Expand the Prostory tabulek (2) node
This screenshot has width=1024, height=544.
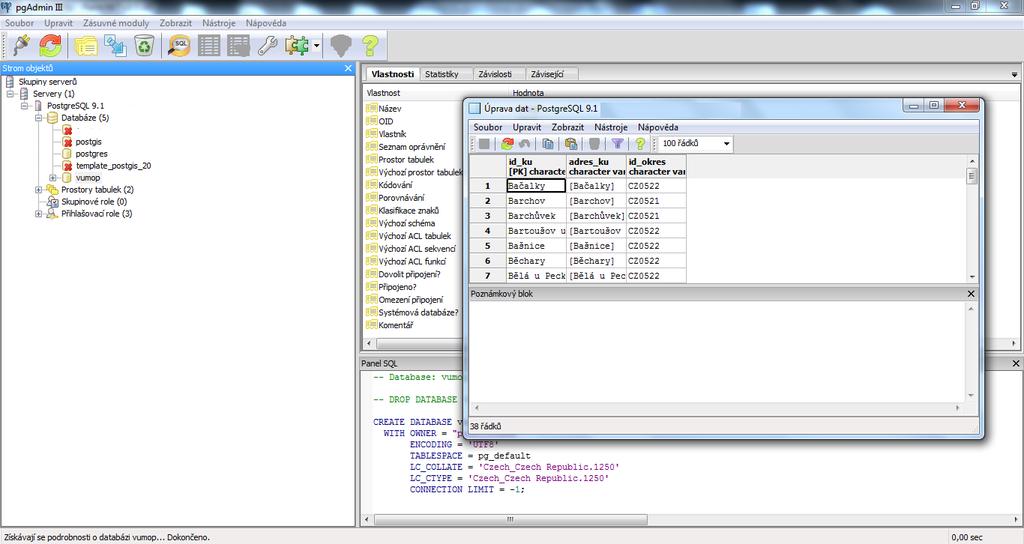tap(39, 189)
